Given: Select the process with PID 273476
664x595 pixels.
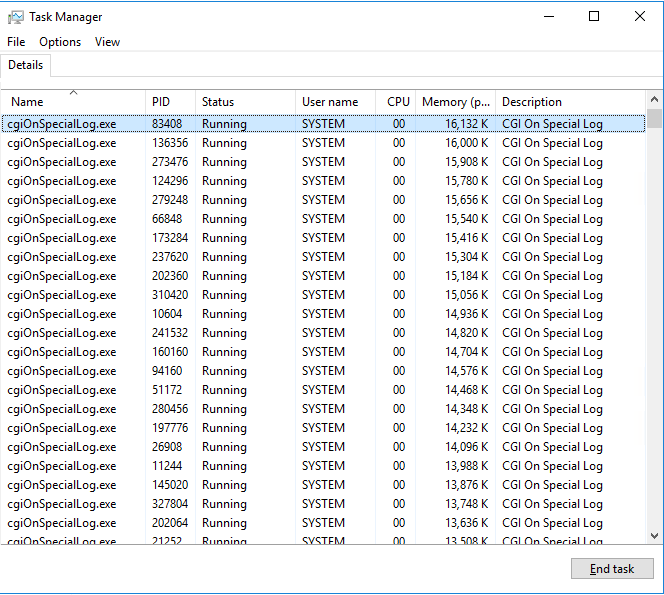Looking at the screenshot, I should point(323,162).
